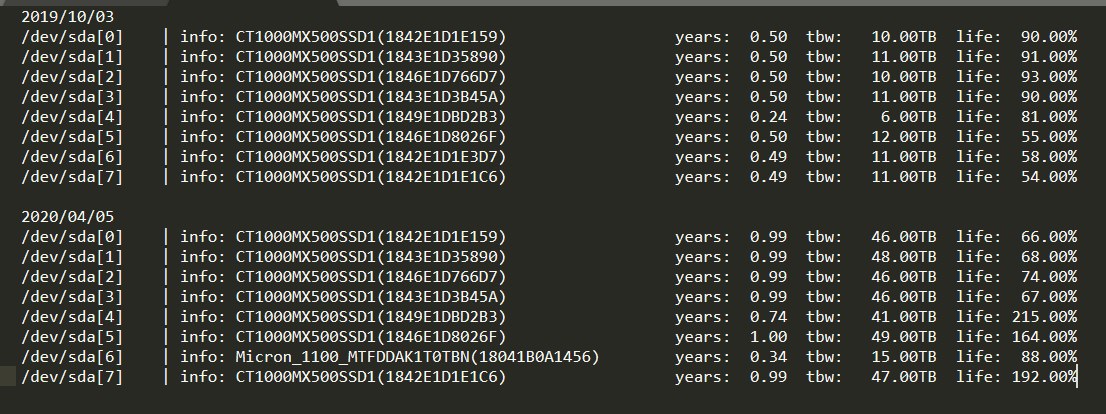Click the 15.00TB tbw value
The height and width of the screenshot is (414, 1106).
(x=901, y=356)
